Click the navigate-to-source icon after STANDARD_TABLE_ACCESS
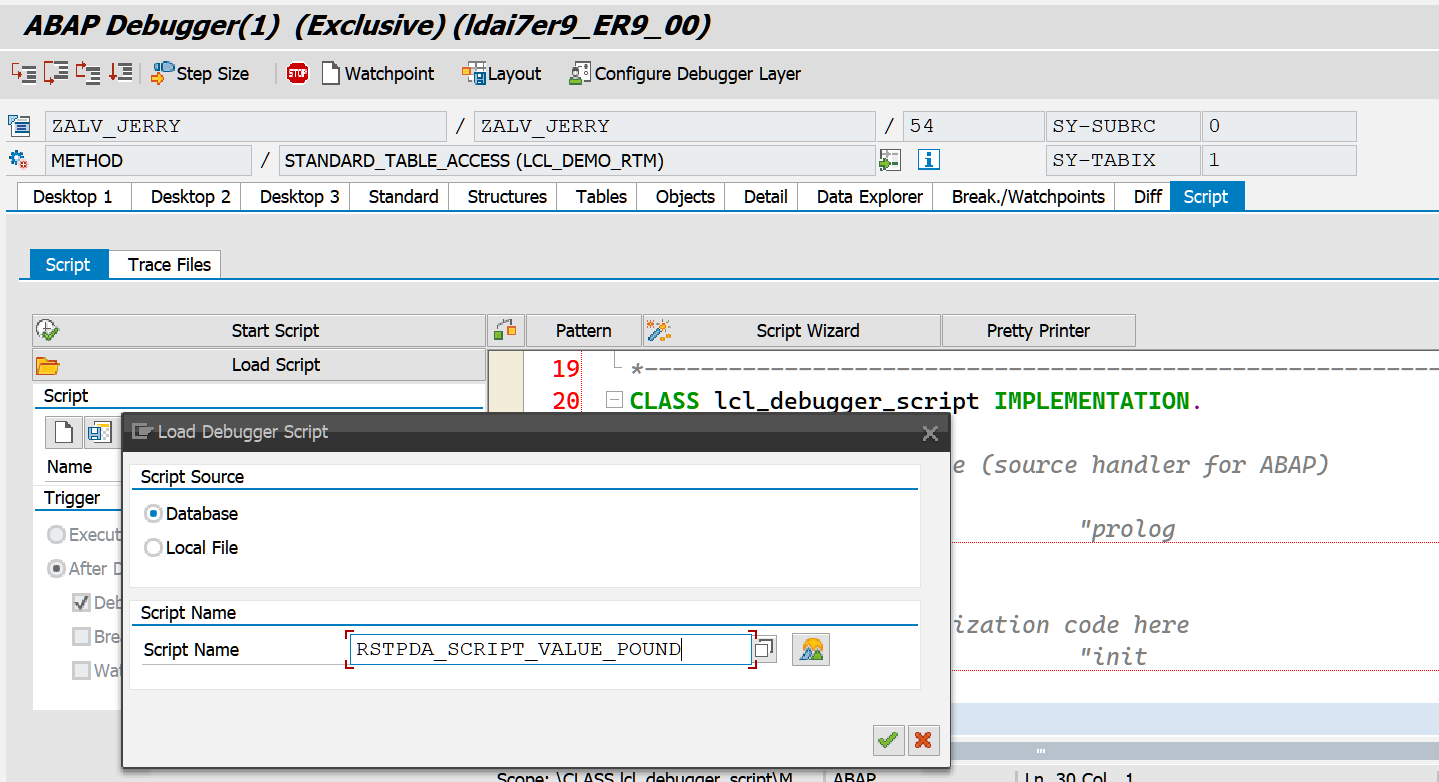 point(890,160)
